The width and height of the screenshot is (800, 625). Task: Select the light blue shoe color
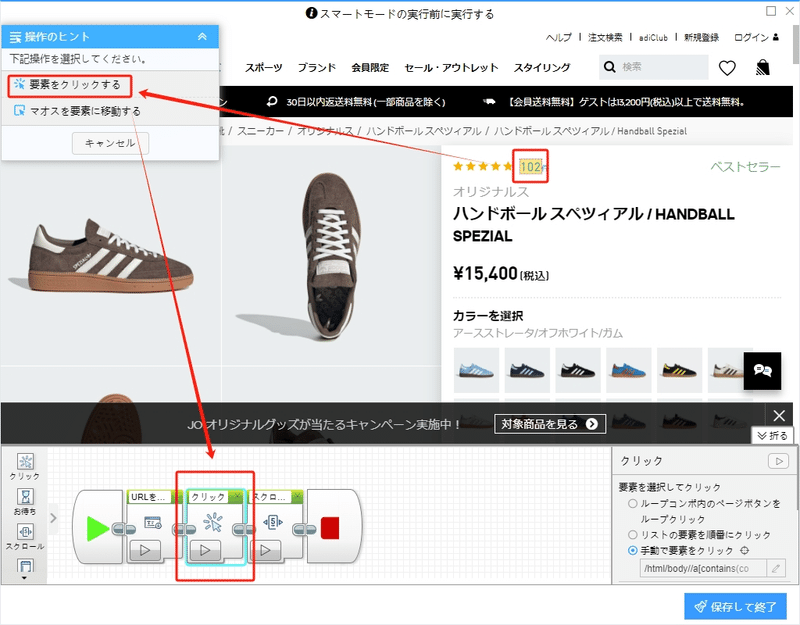click(476, 370)
